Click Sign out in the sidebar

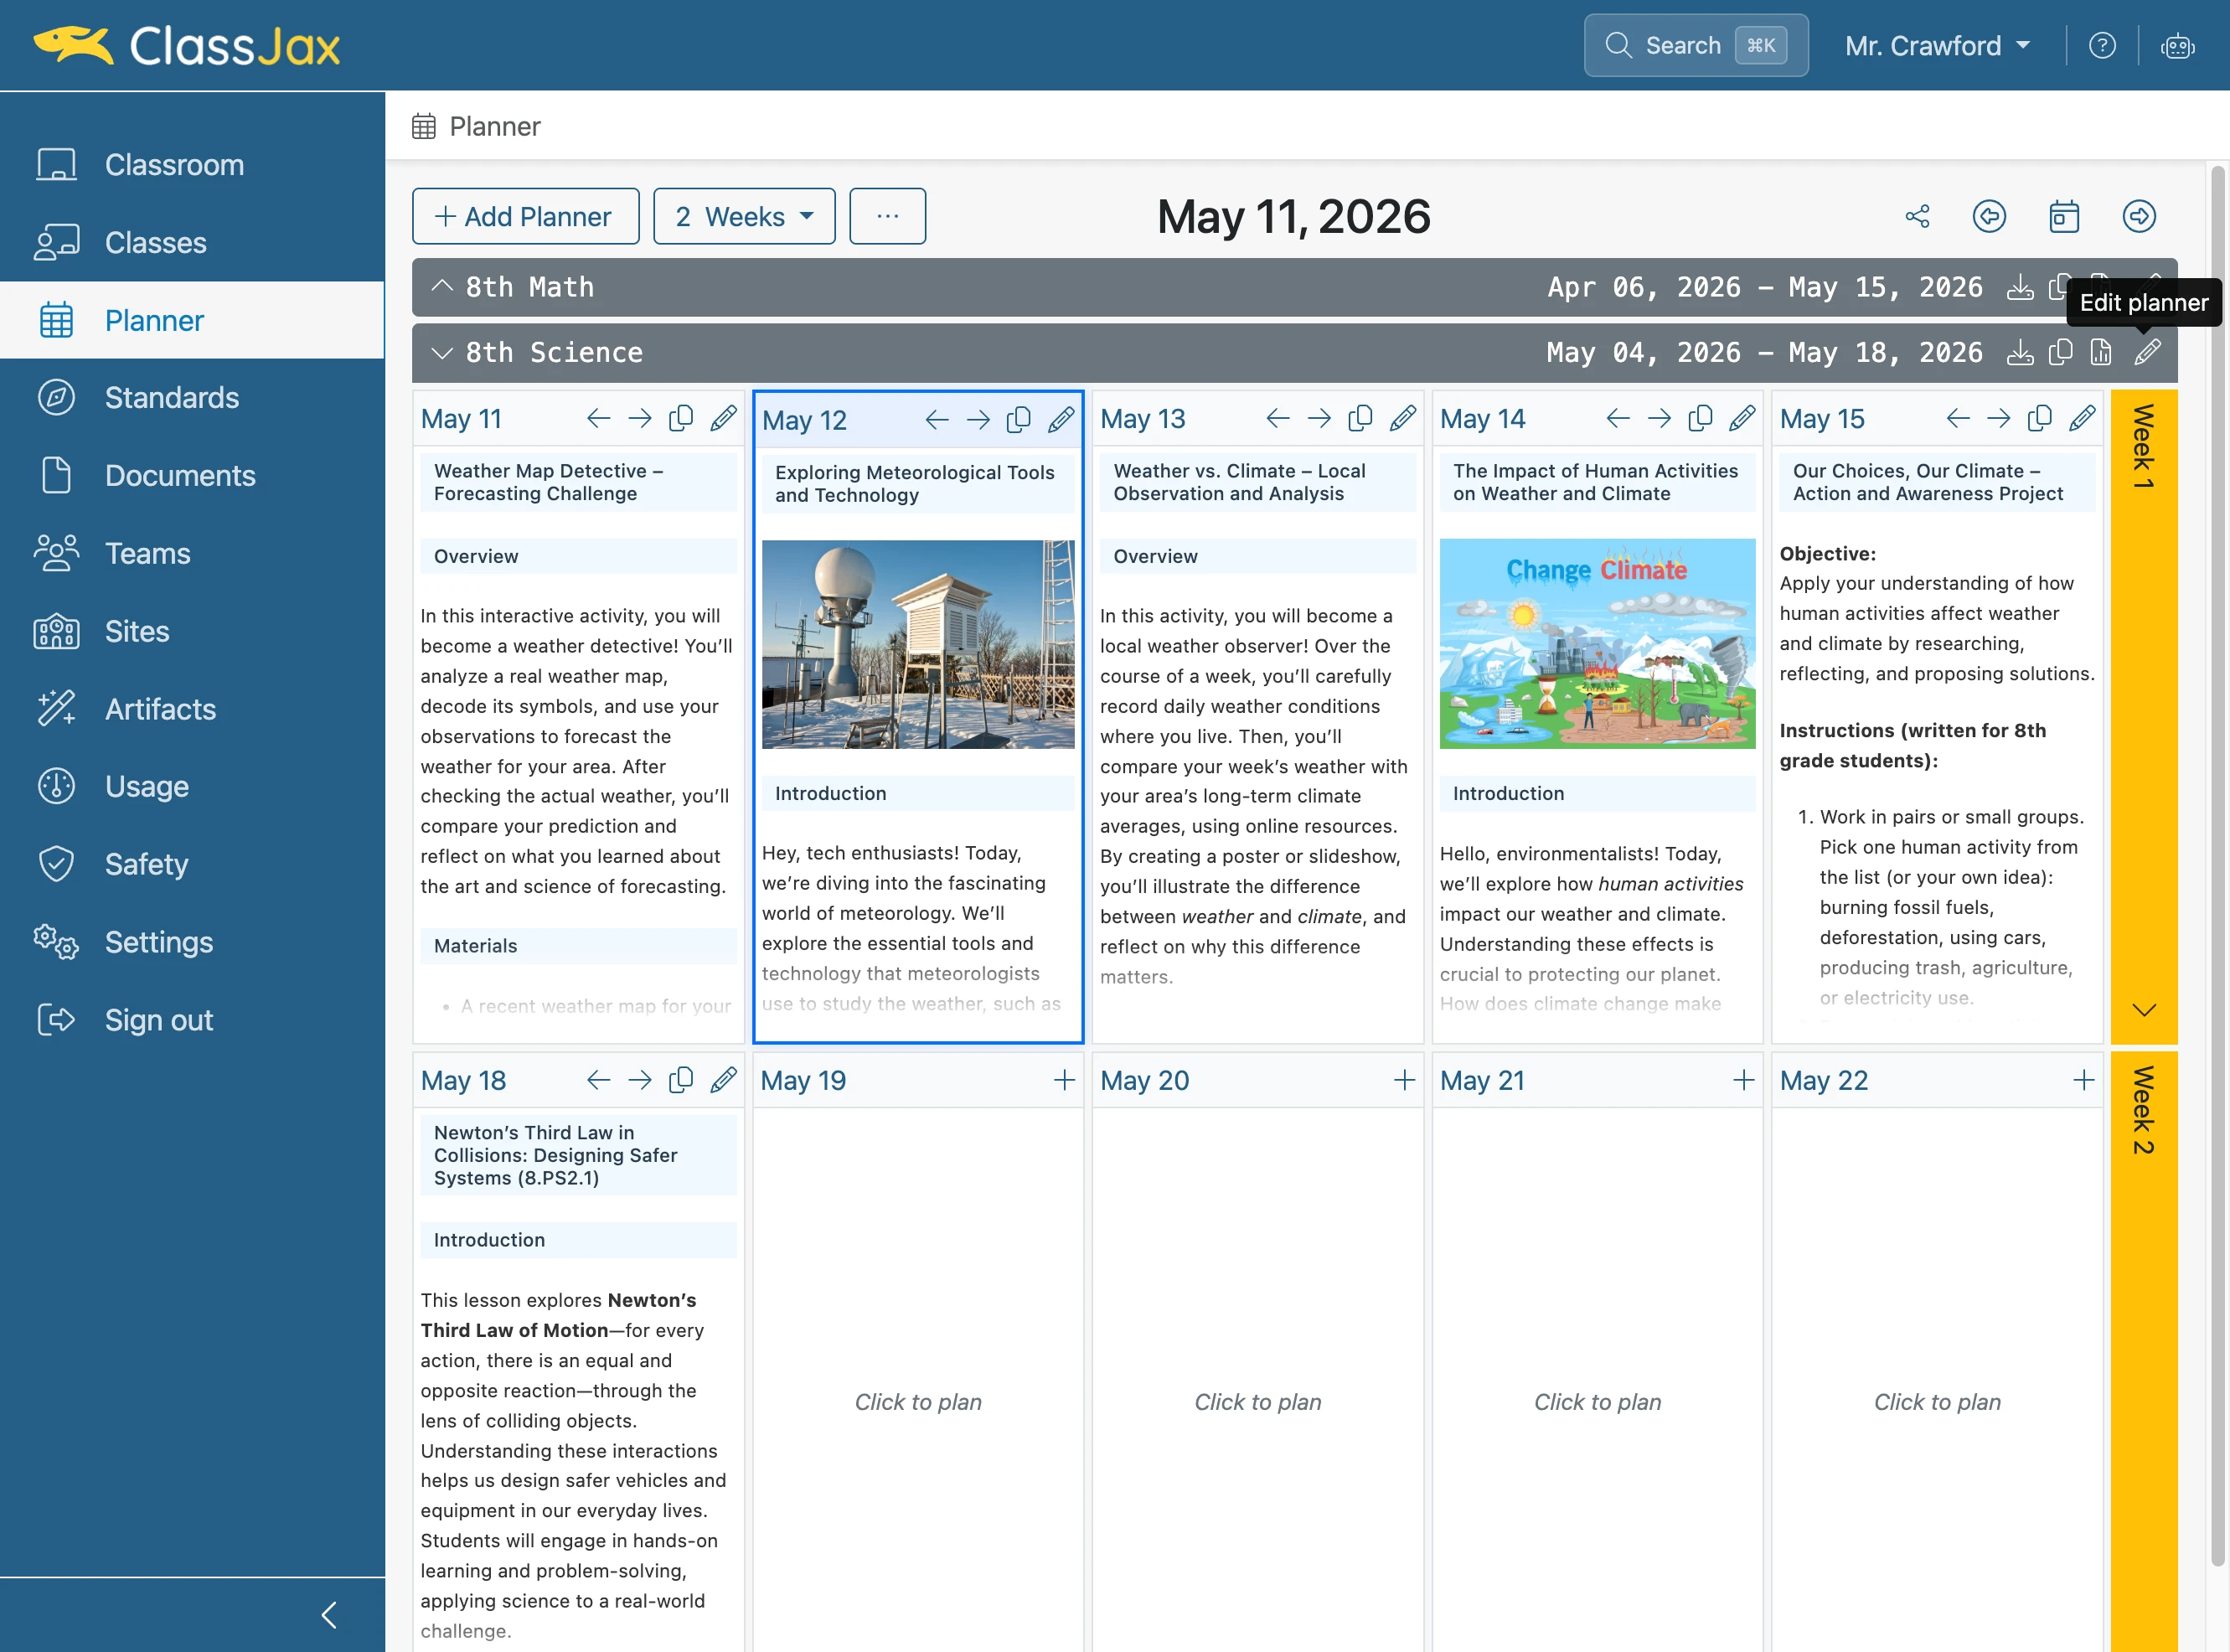[192, 1020]
